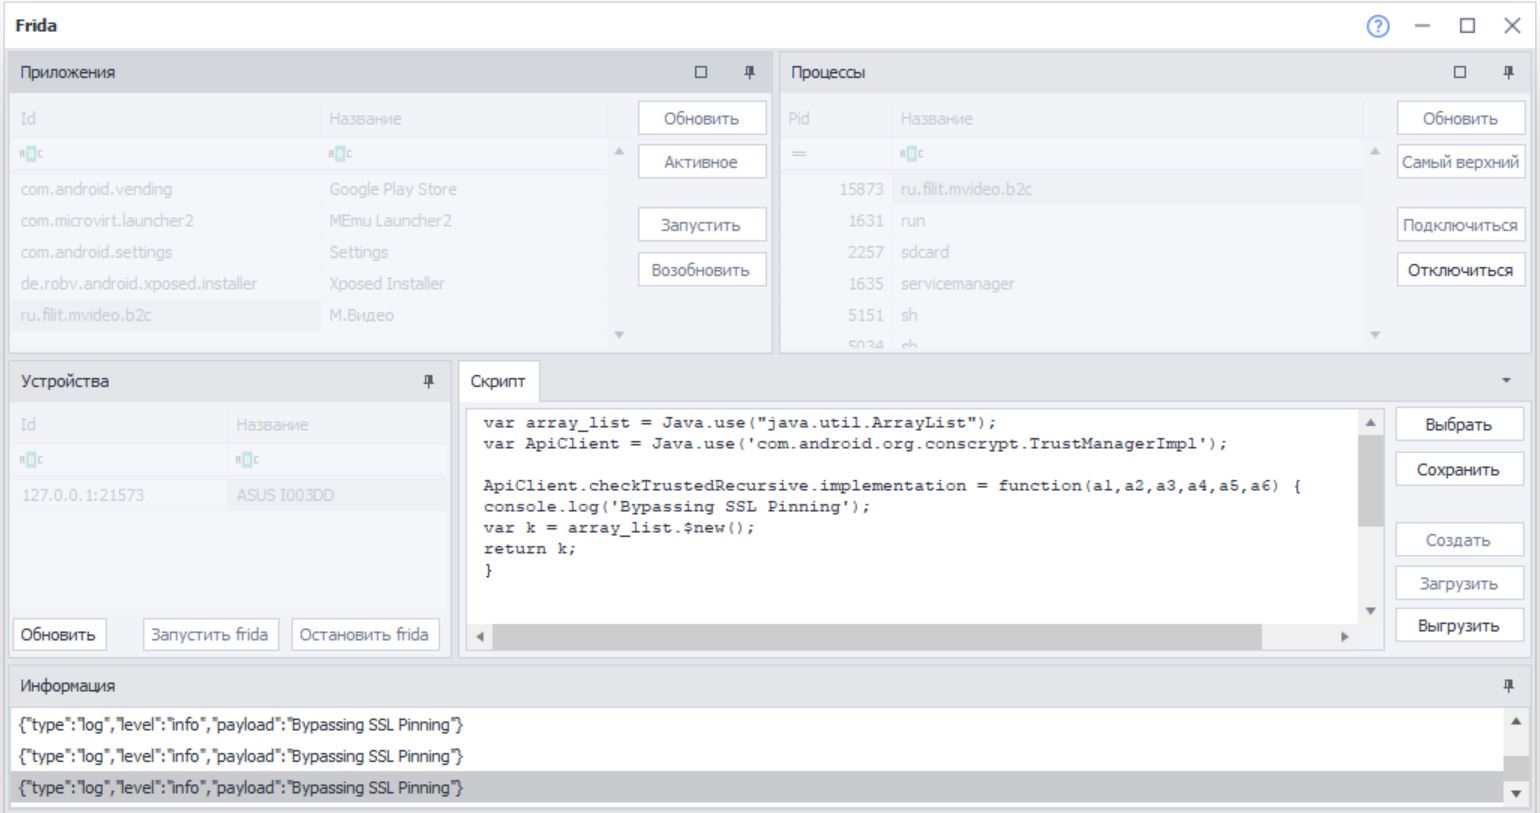Open the Скрипт panel dropdown arrow

[x=1506, y=381]
